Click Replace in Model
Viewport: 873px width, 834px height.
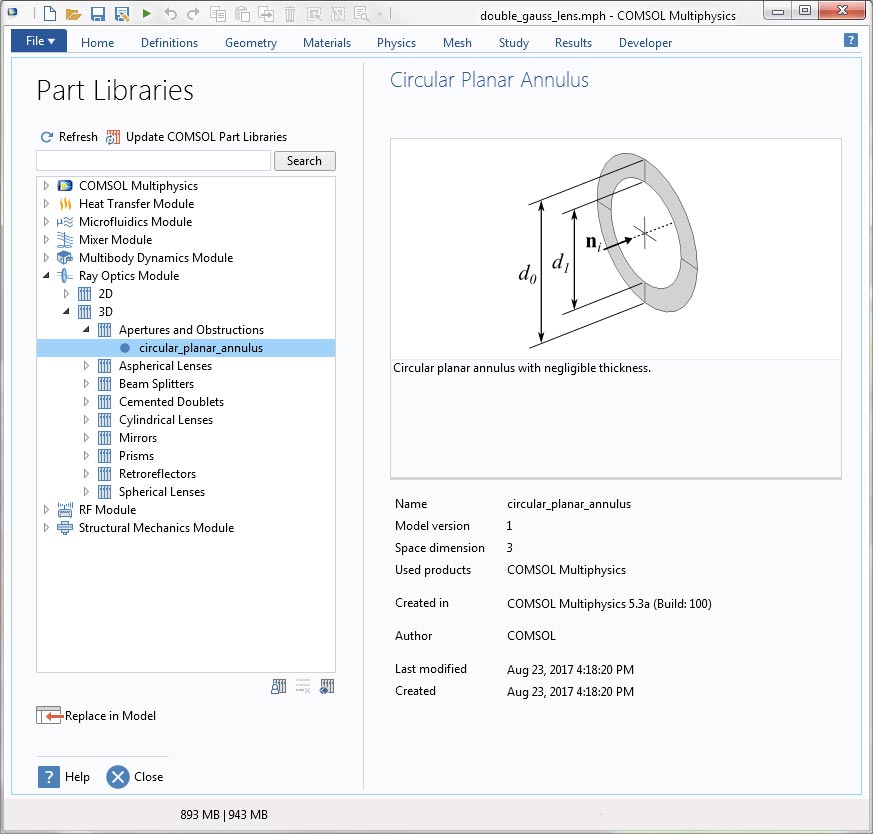97,715
